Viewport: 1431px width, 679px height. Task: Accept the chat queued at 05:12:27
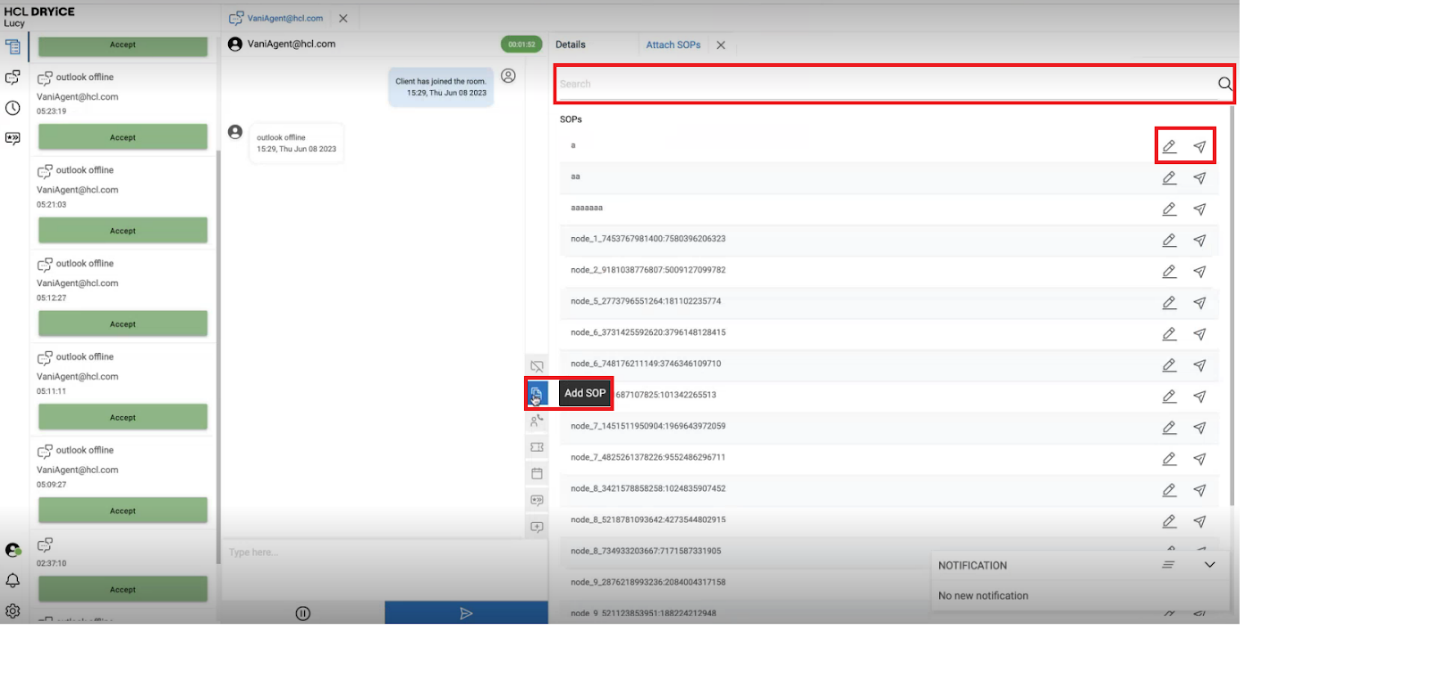pos(123,324)
